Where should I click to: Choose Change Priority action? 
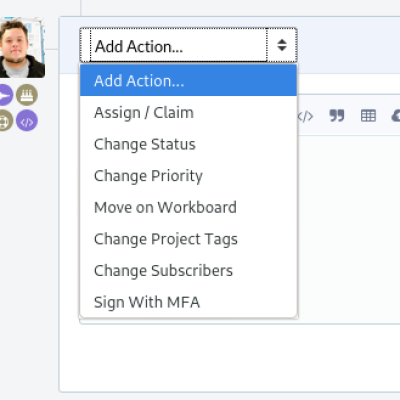coord(188,176)
